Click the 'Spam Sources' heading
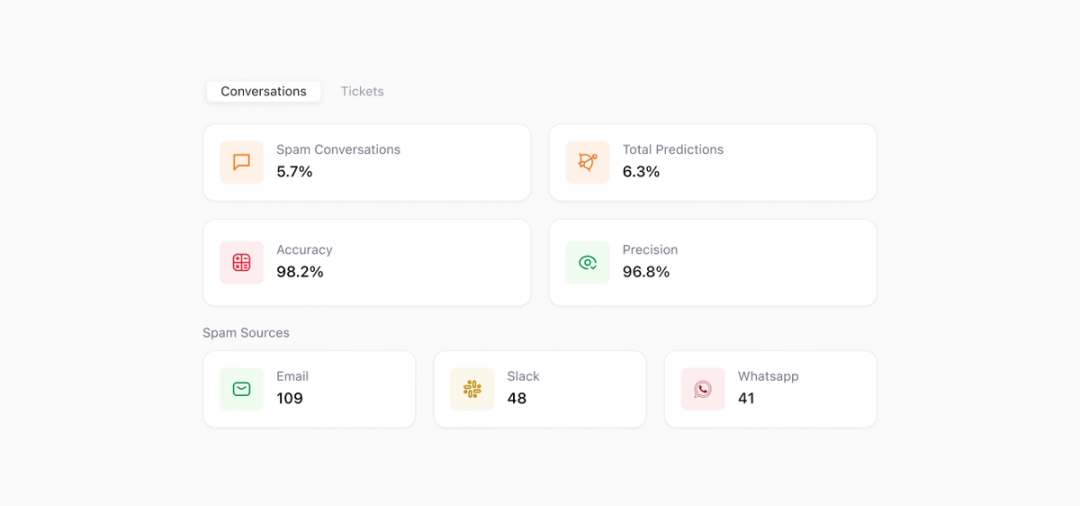The height and width of the screenshot is (506, 1080). (246, 333)
